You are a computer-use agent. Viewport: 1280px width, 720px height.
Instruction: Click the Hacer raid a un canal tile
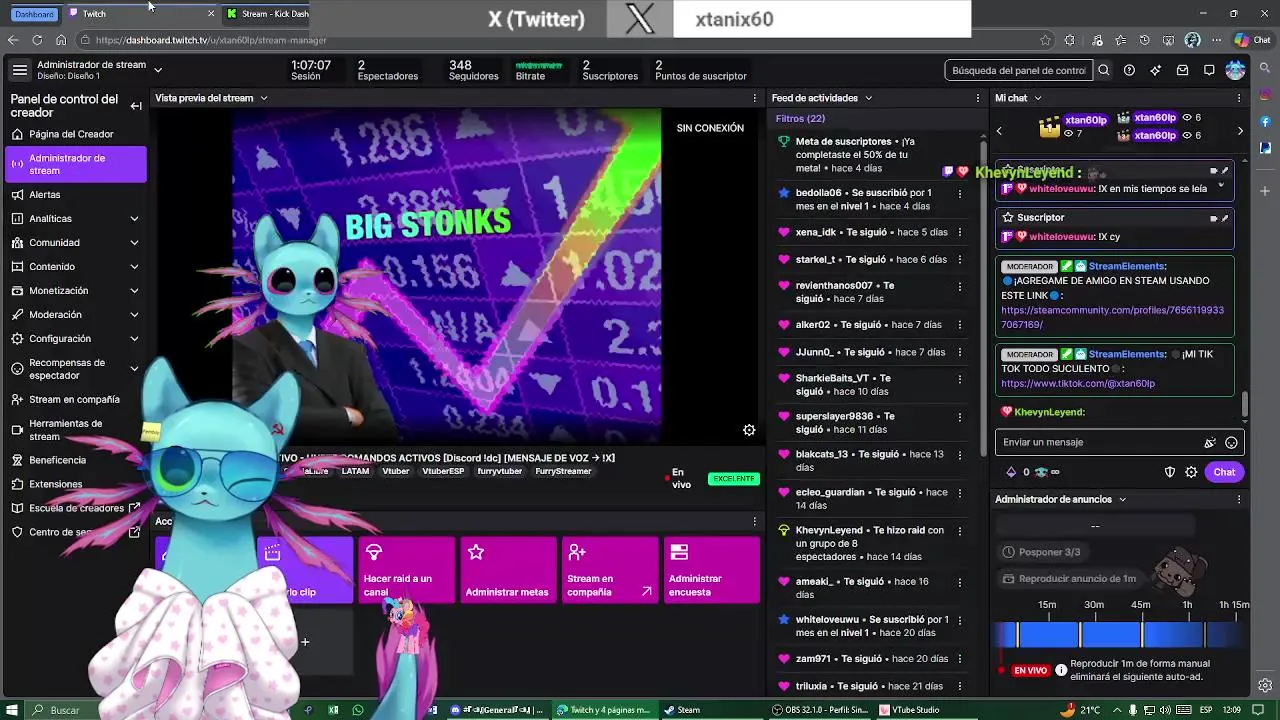(406, 570)
